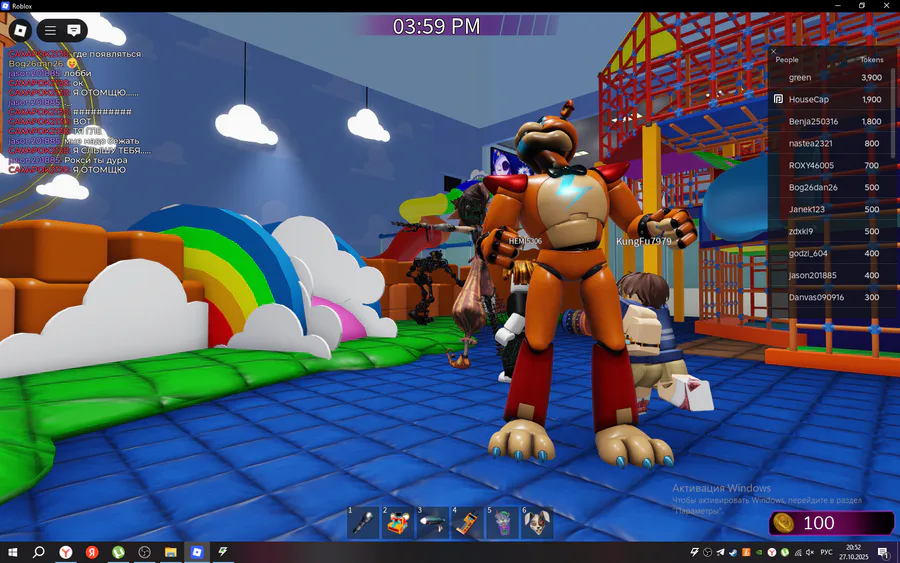
Task: Click the Рокси ты дура chat message
Action: (x=96, y=160)
